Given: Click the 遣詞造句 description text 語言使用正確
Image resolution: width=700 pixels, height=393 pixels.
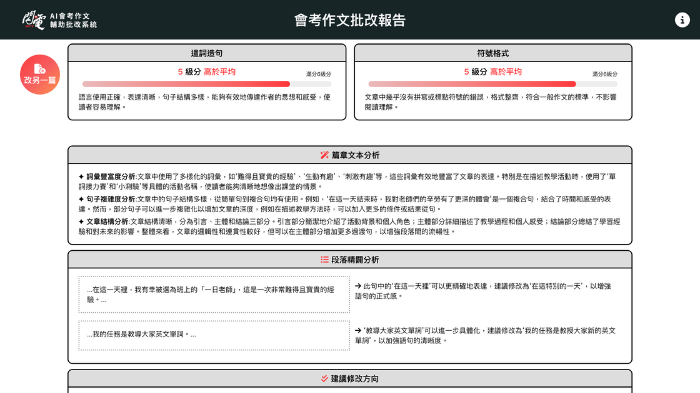Looking at the screenshot, I should pos(205,102).
